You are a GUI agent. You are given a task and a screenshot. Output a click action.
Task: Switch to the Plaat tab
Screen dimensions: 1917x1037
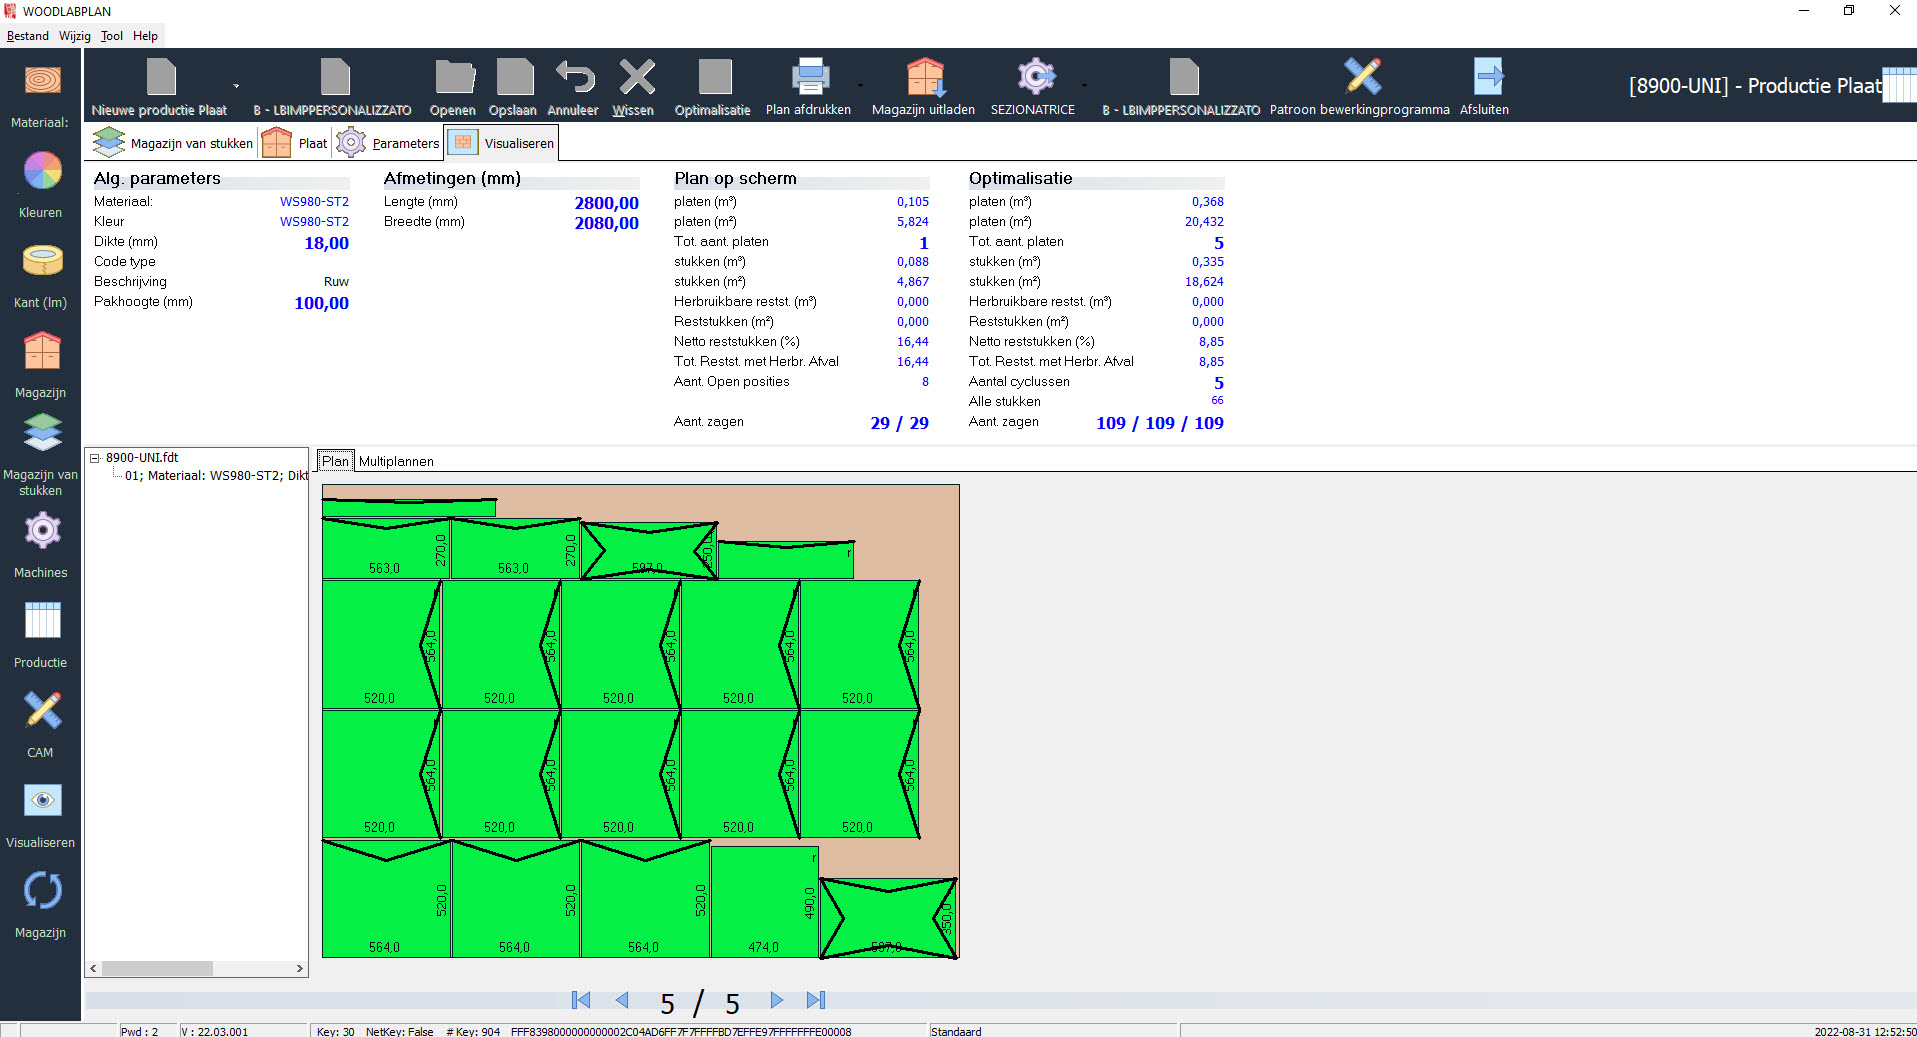[296, 143]
